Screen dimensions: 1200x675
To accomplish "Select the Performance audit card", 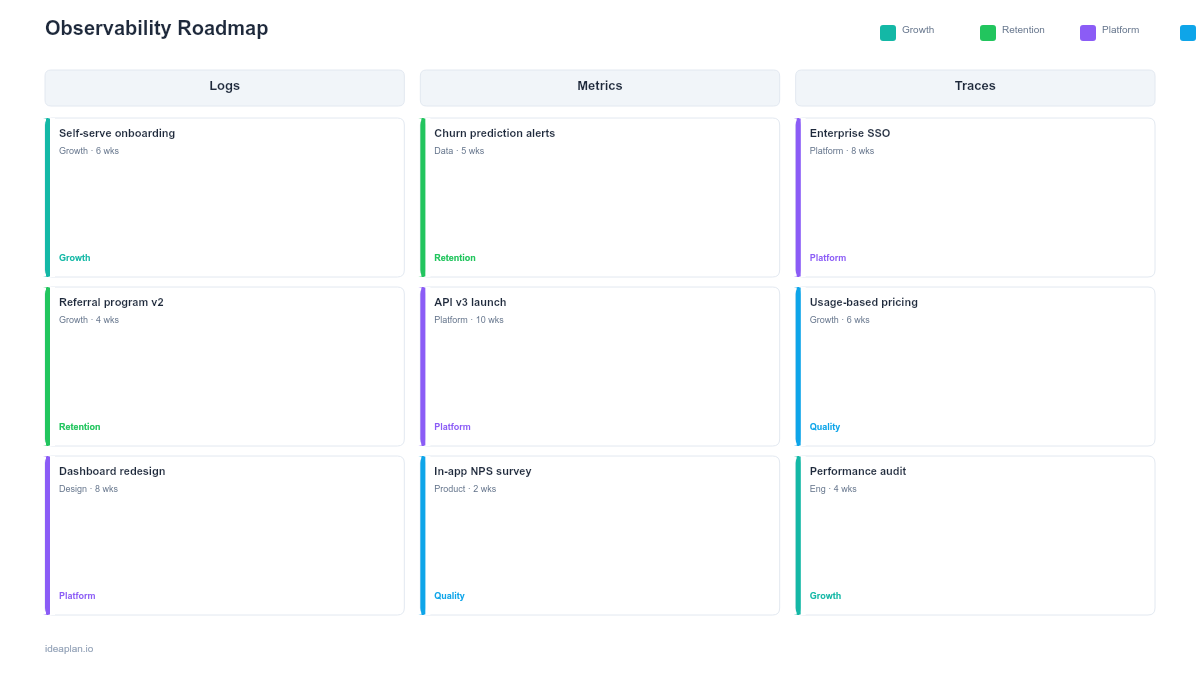I will (x=975, y=534).
